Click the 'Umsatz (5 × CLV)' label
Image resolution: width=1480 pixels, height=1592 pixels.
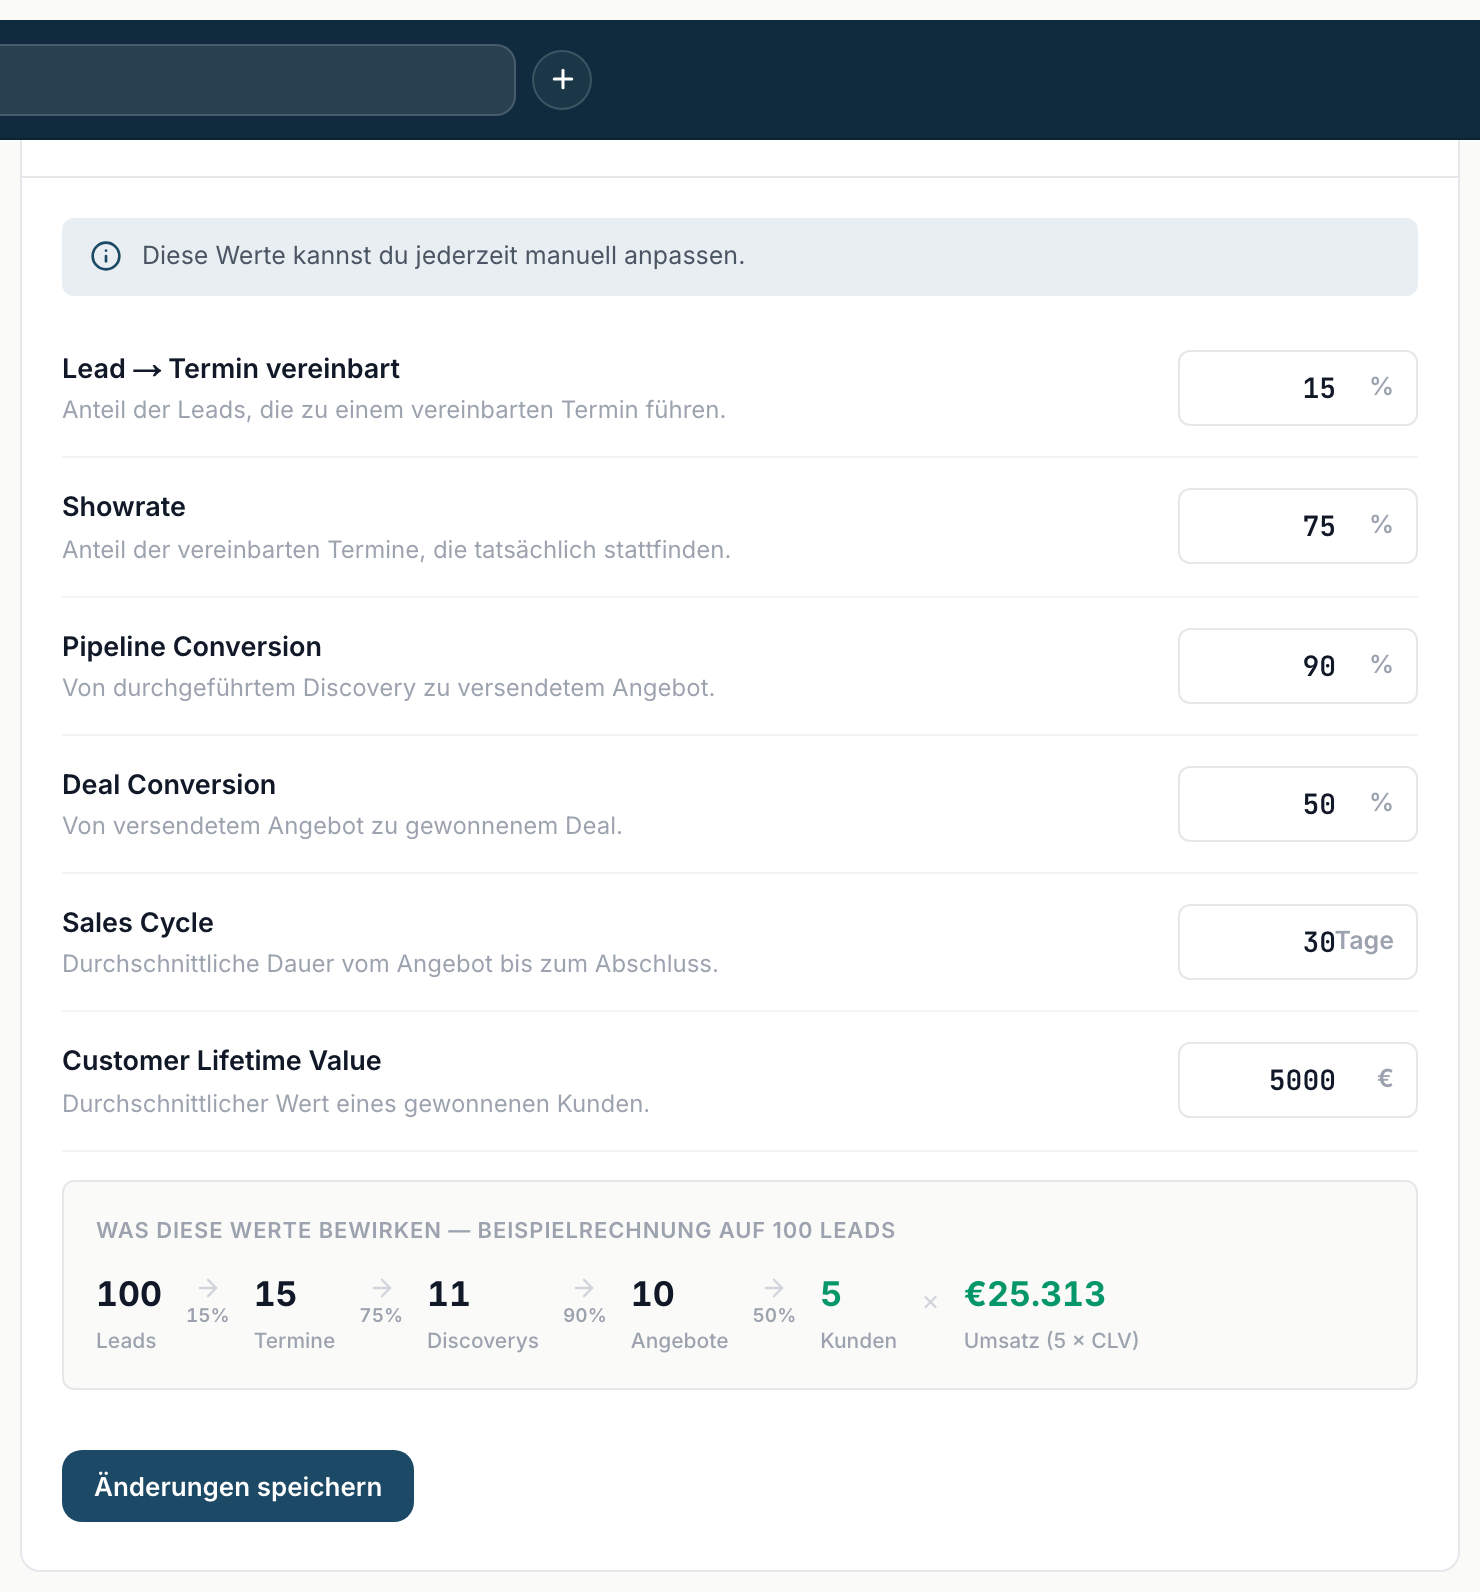[1052, 1341]
